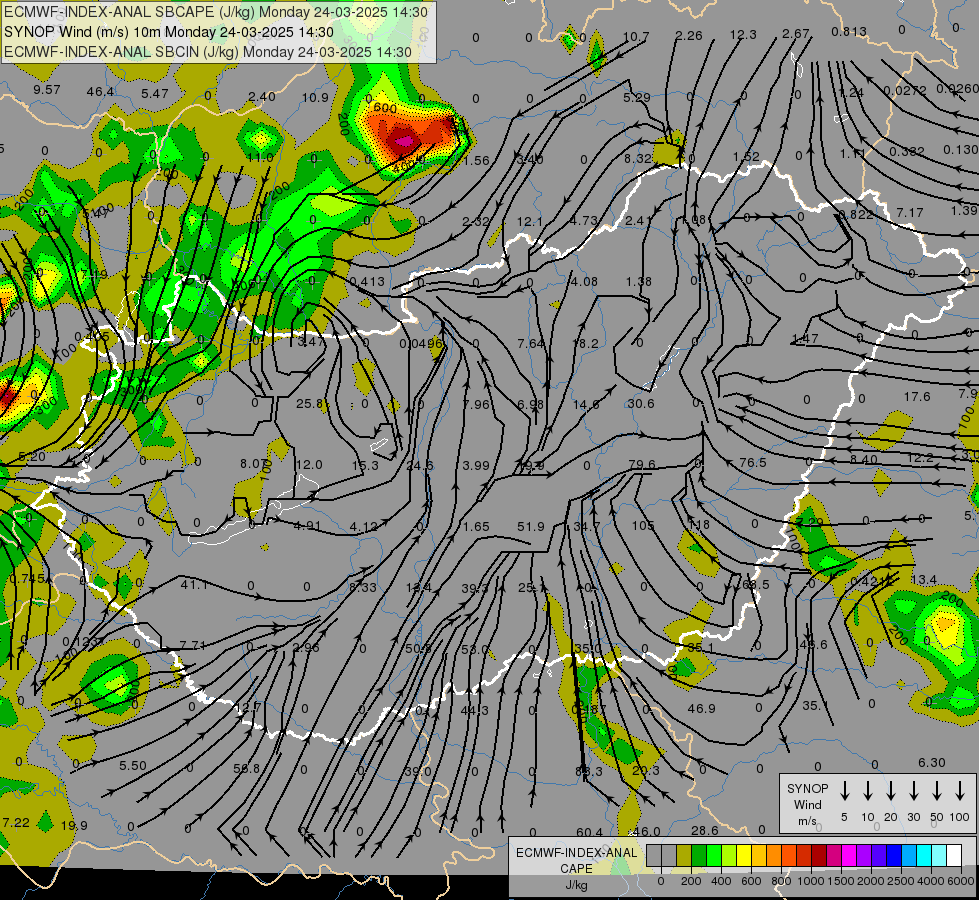Viewport: 979px width, 900px height.
Task: Click map value '28.6'
Action: [x=704, y=830]
